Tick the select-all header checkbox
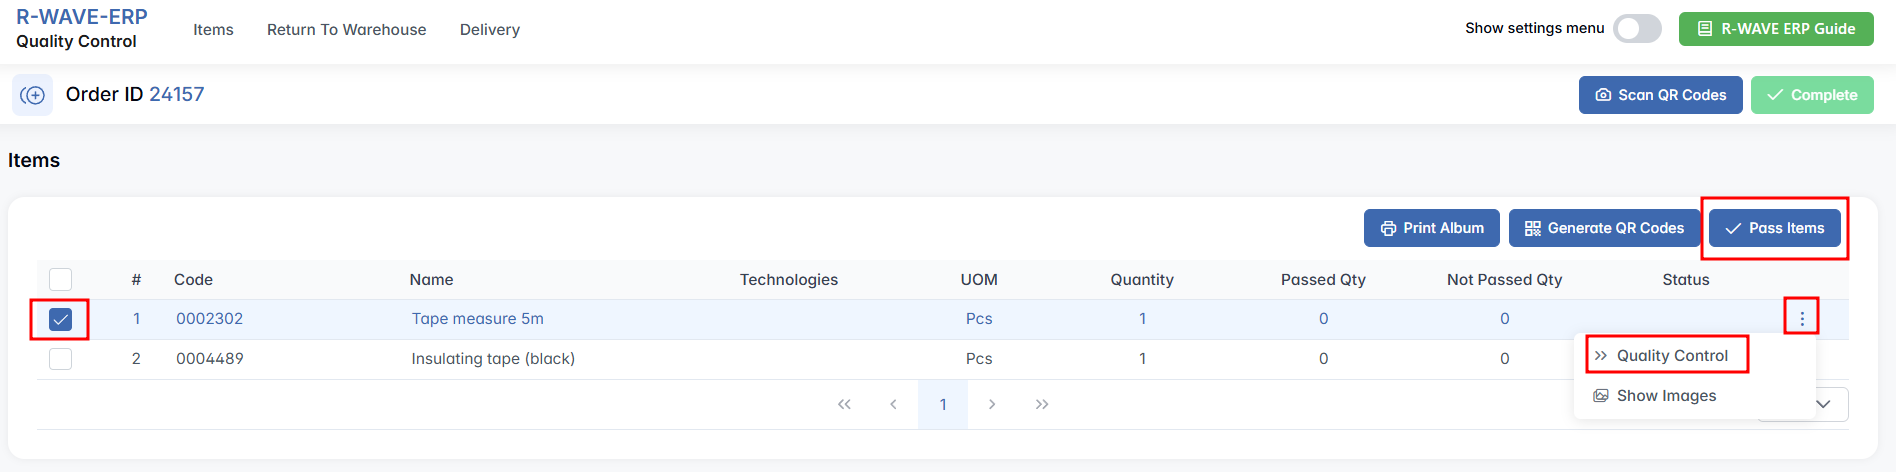1896x472 pixels. [x=61, y=280]
